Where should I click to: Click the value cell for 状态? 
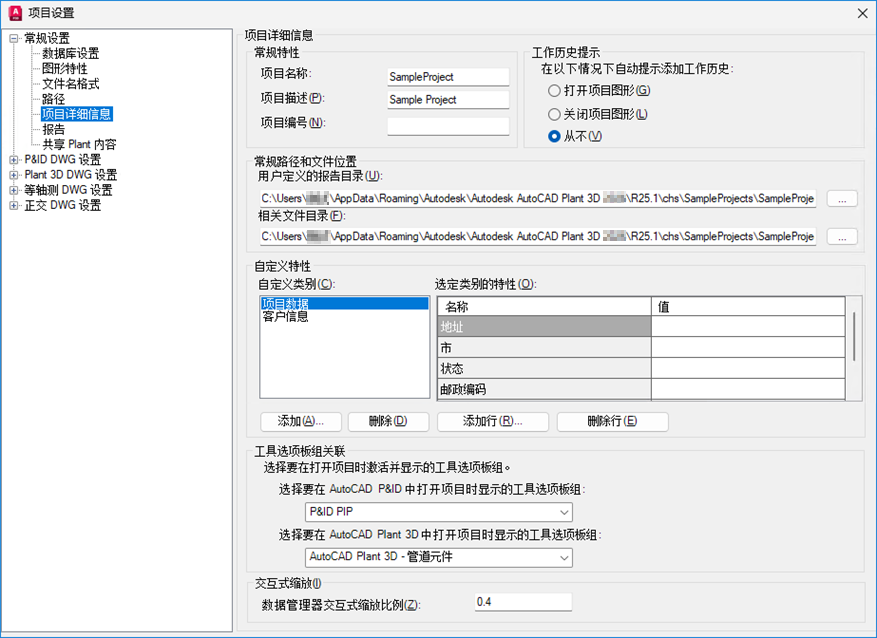click(748, 368)
